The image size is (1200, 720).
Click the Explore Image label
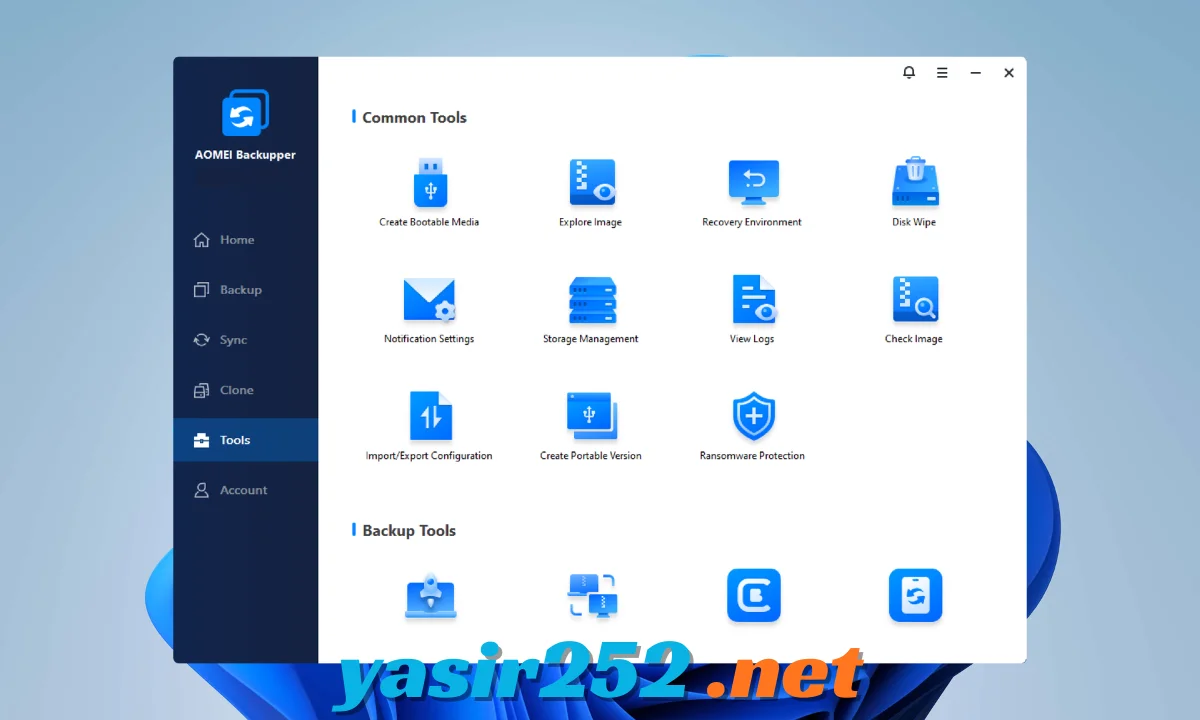(x=590, y=222)
